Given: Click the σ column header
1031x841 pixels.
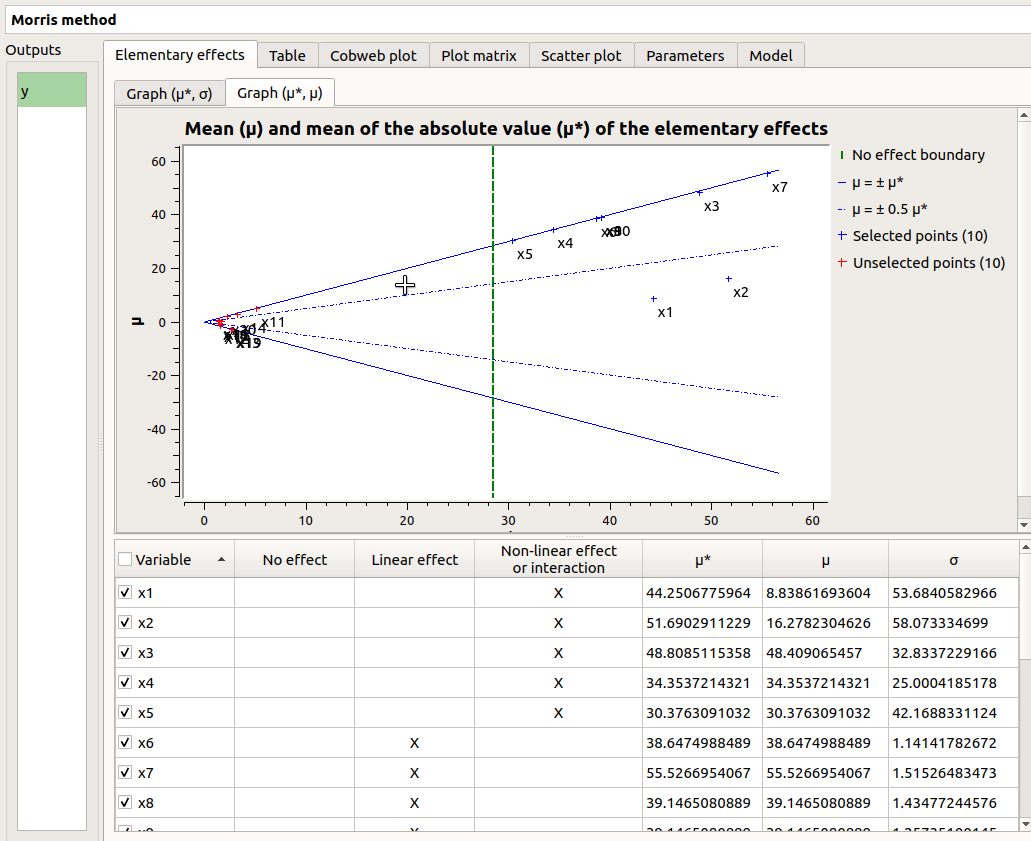Looking at the screenshot, I should [x=952, y=559].
